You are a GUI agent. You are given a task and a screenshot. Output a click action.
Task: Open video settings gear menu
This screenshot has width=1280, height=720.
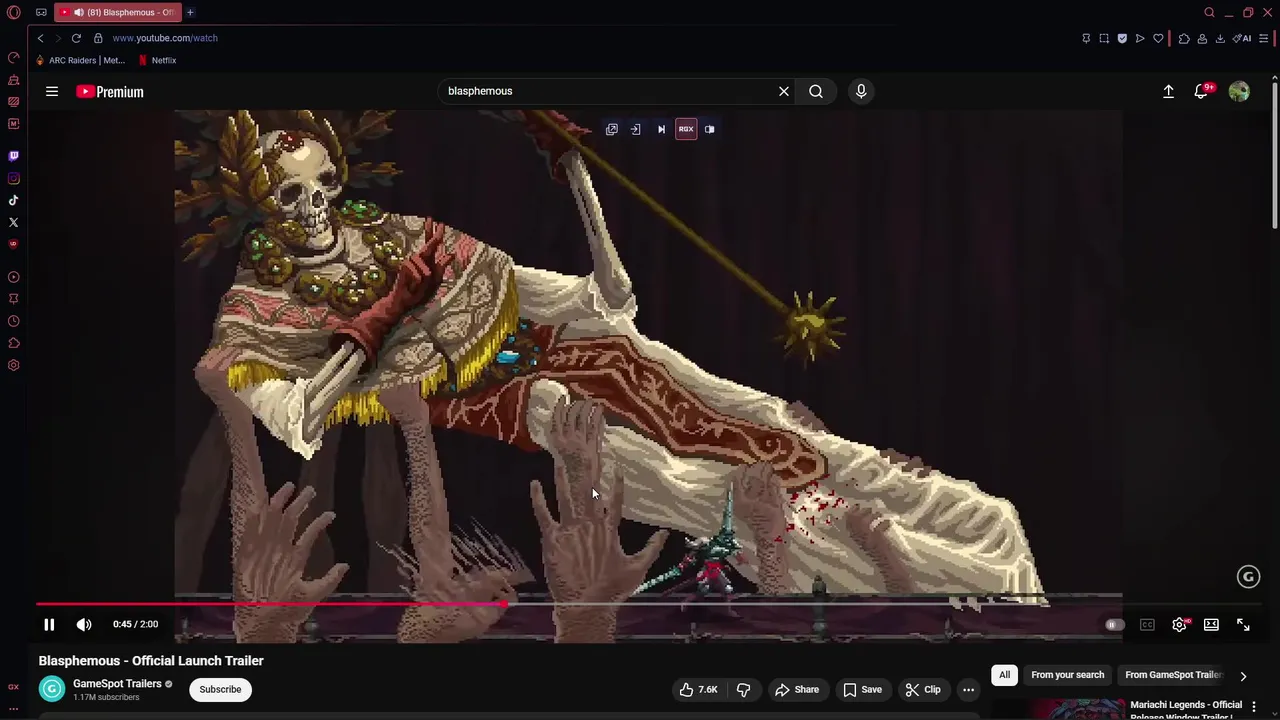click(x=1179, y=624)
